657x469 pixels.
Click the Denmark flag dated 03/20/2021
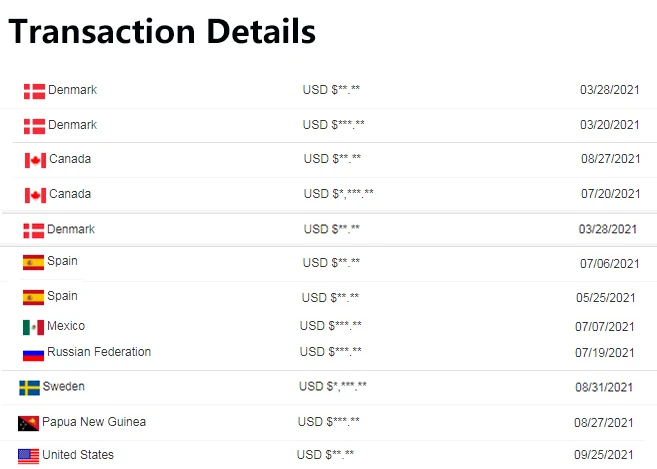pyautogui.click(x=34, y=126)
